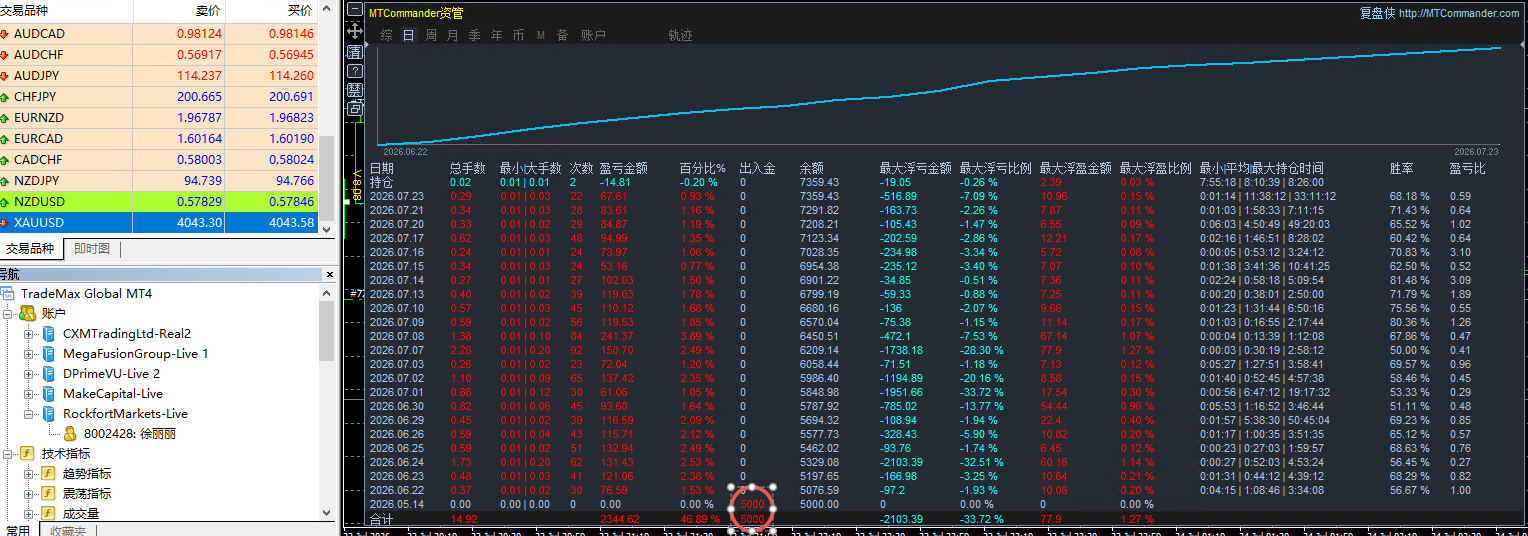Expand the CXMTradingLtd-Real2 node
Viewport: 1528px width, 536px height.
point(28,334)
